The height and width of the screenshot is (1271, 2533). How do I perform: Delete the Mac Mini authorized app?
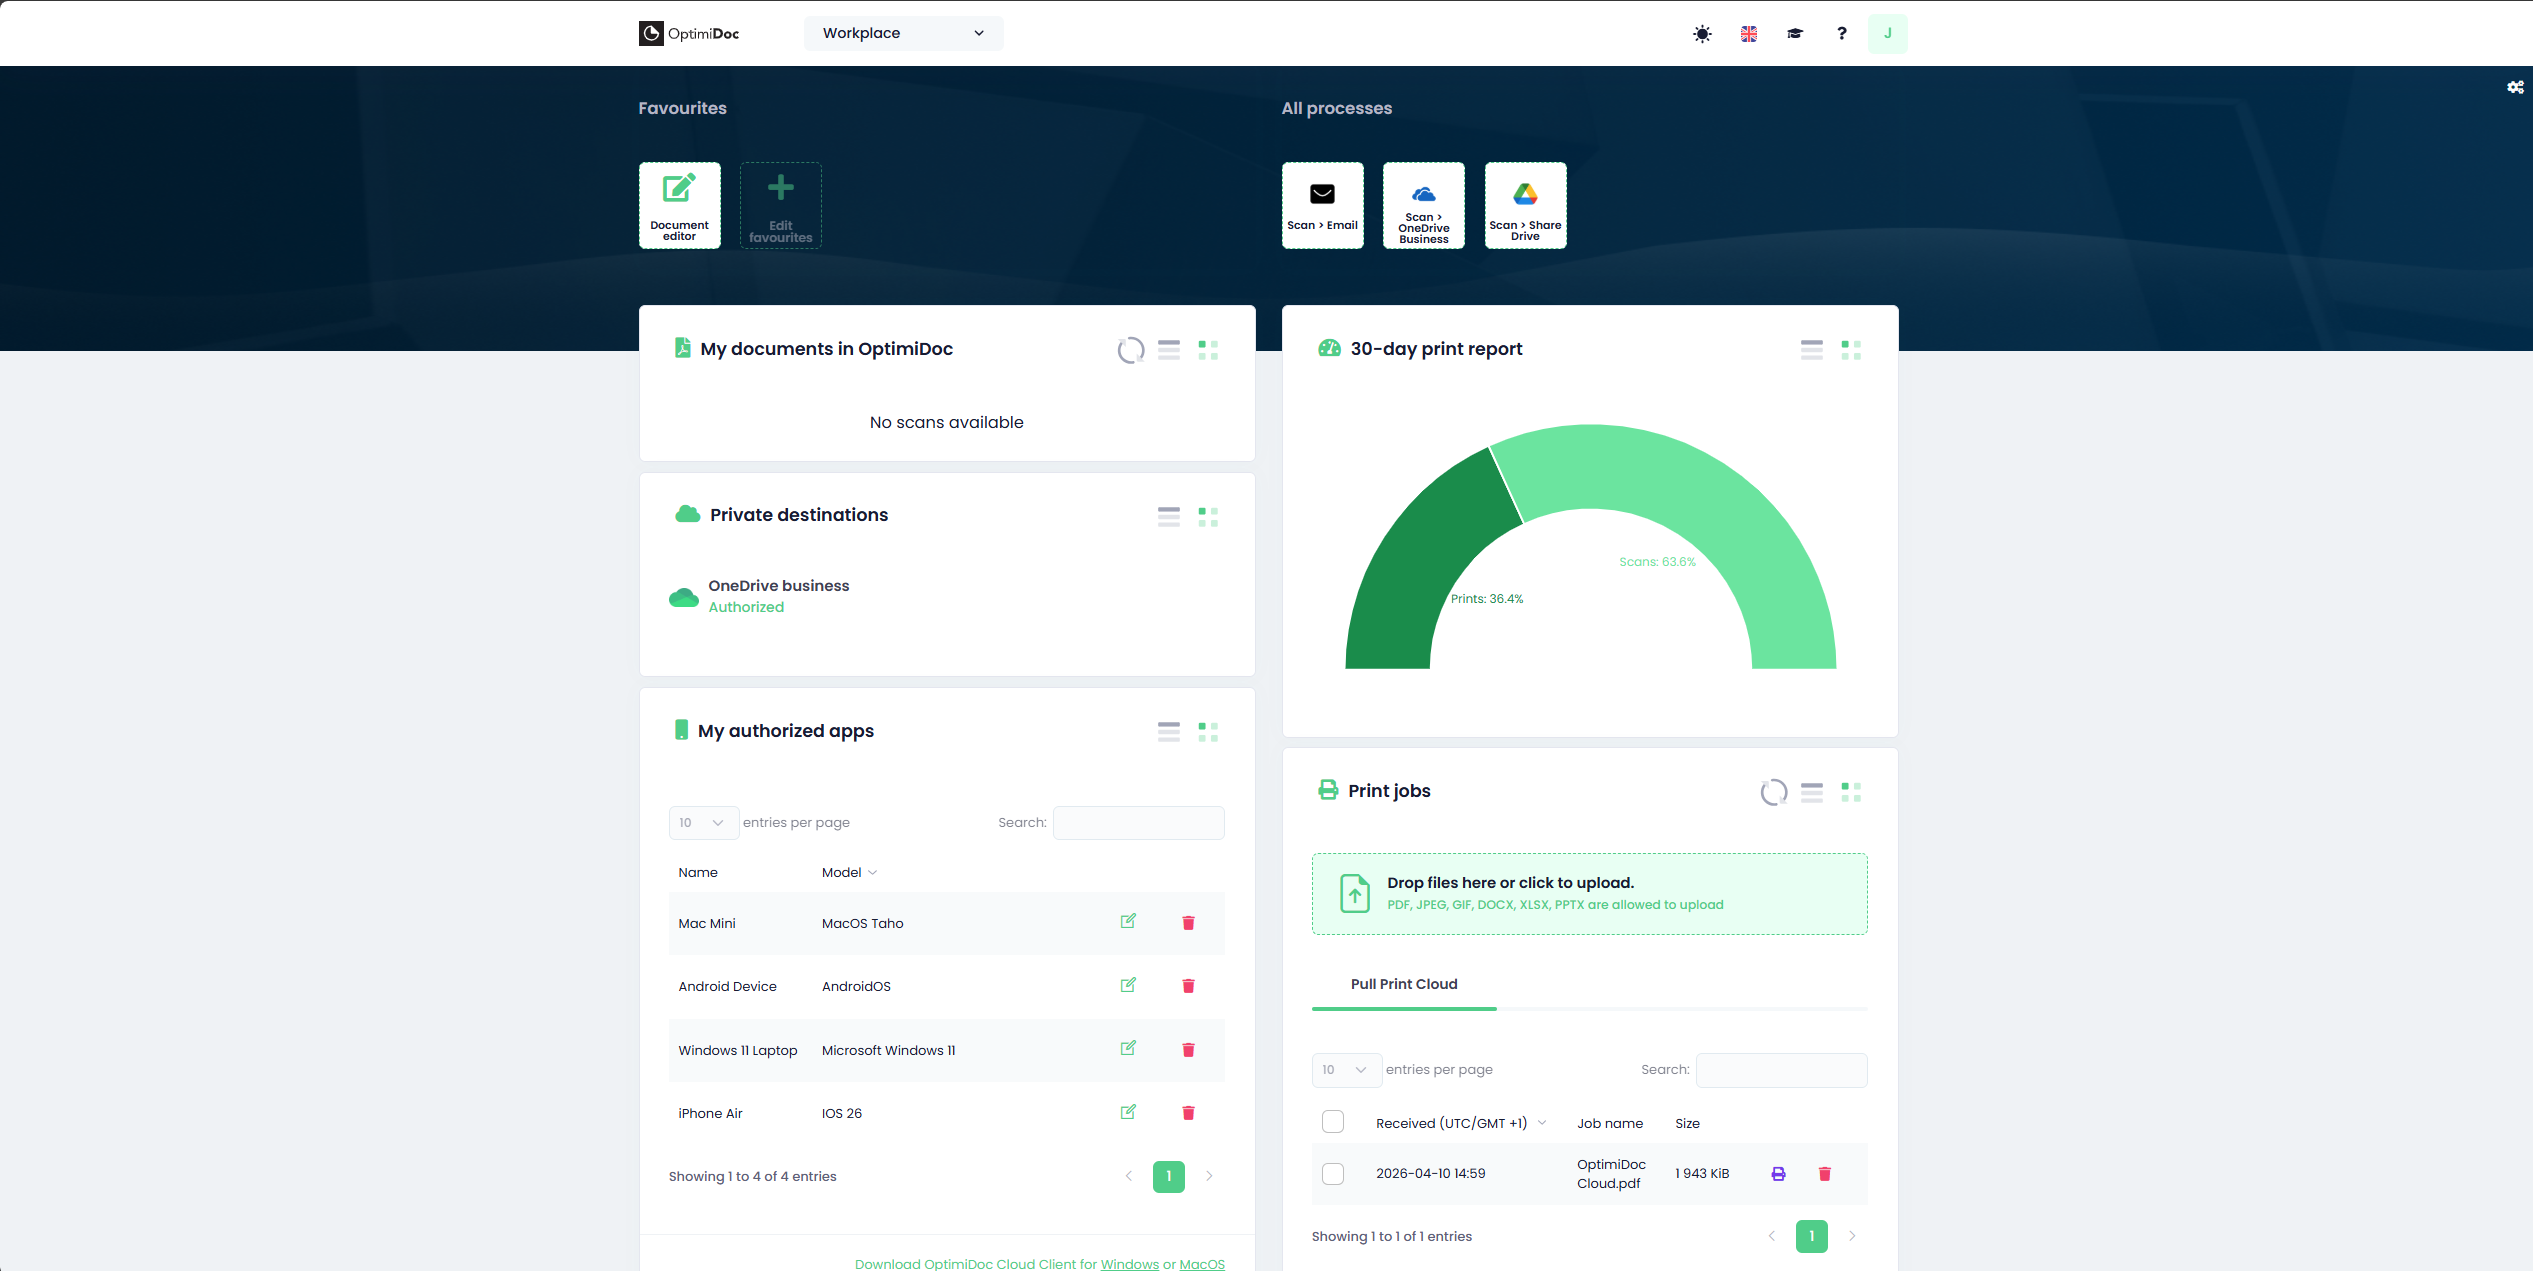click(1188, 923)
